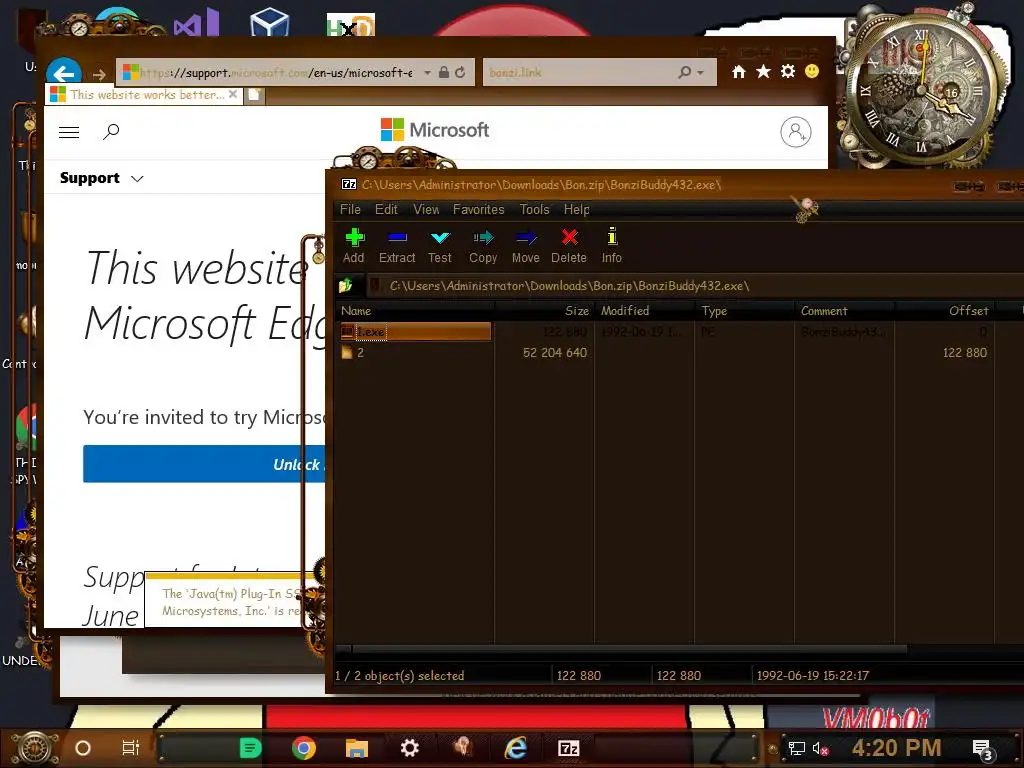Sort by the Name column header
1024x768 pixels.
click(416, 311)
